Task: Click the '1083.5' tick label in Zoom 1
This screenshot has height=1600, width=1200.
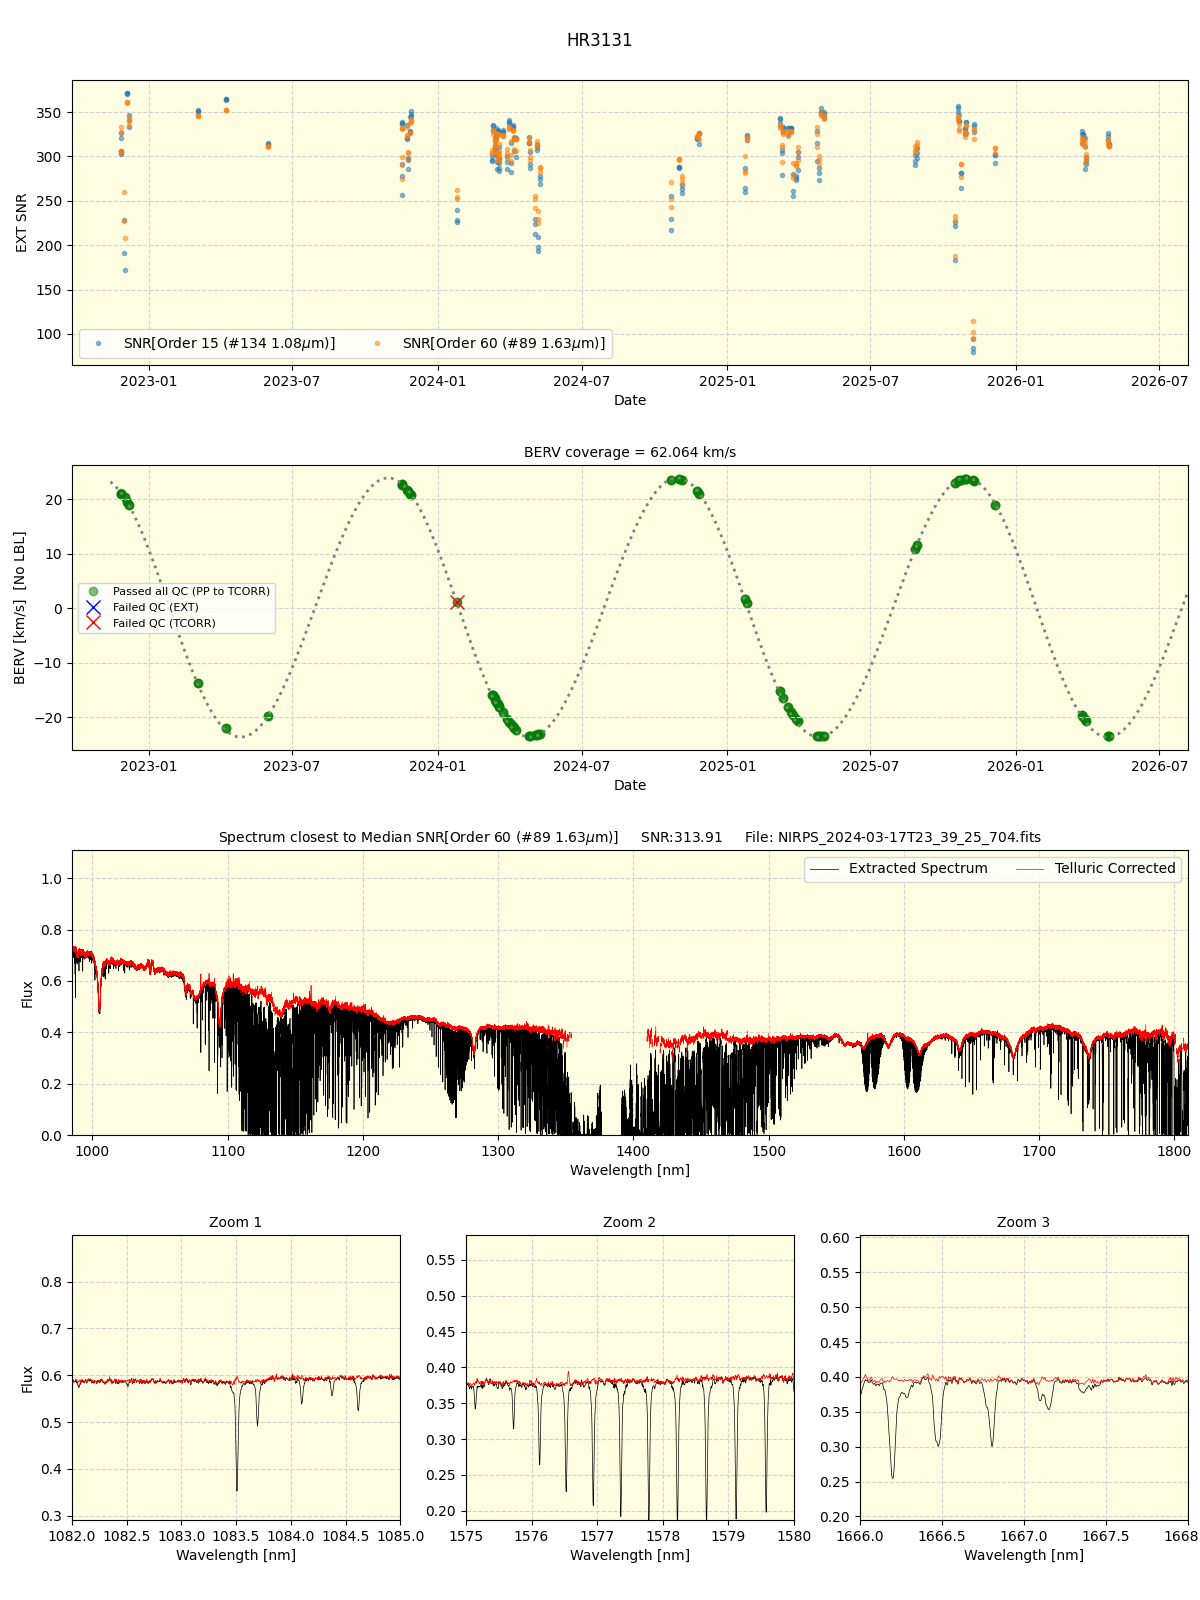Action: coord(236,1536)
